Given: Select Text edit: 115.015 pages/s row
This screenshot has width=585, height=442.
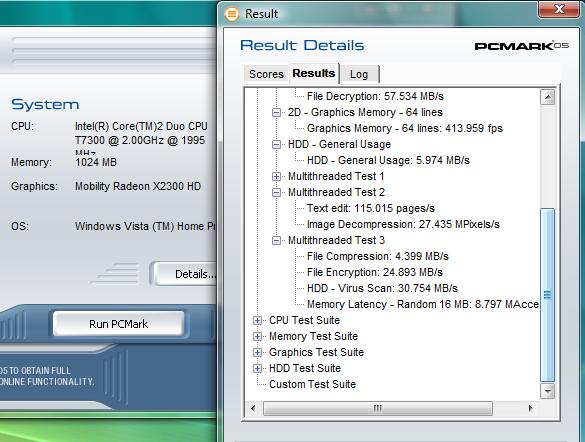Looking at the screenshot, I should coord(370,208).
